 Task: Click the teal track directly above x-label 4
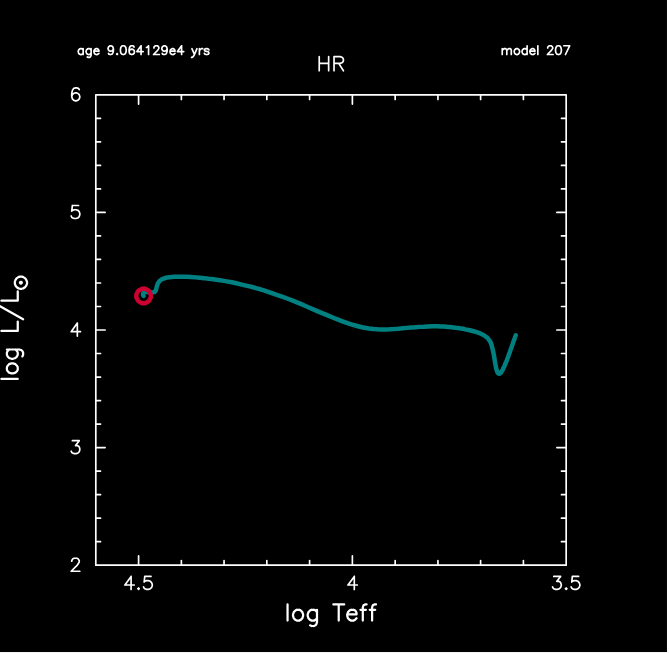(x=352, y=322)
